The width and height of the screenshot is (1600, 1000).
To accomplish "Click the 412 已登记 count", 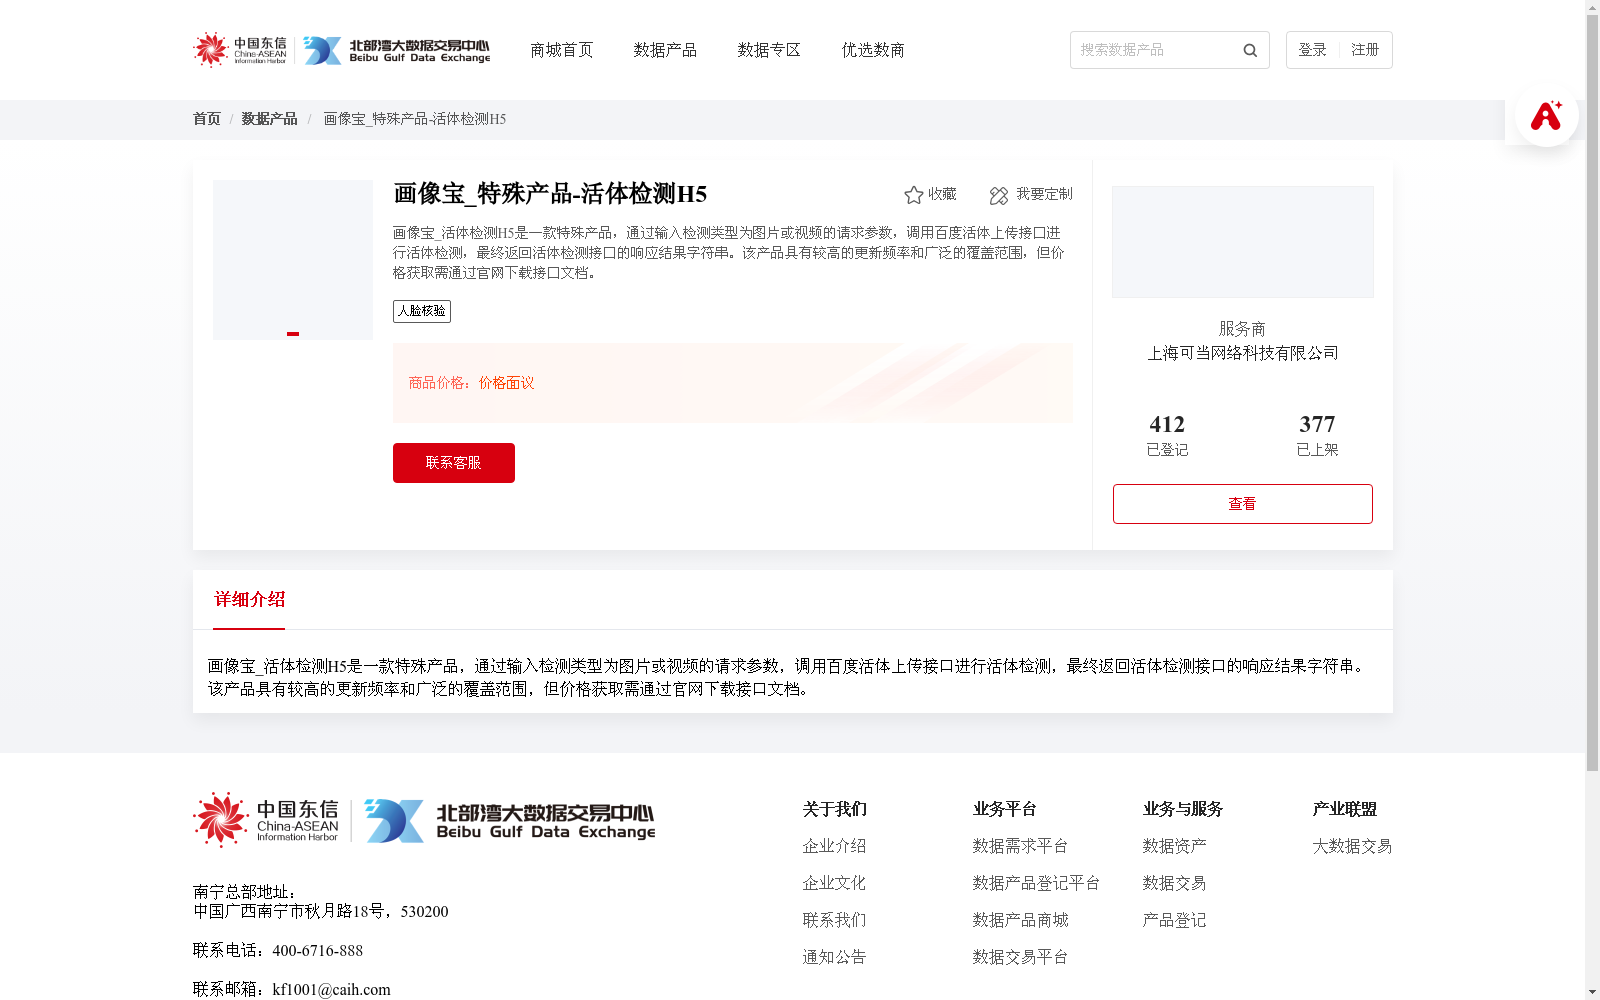I will [x=1167, y=435].
